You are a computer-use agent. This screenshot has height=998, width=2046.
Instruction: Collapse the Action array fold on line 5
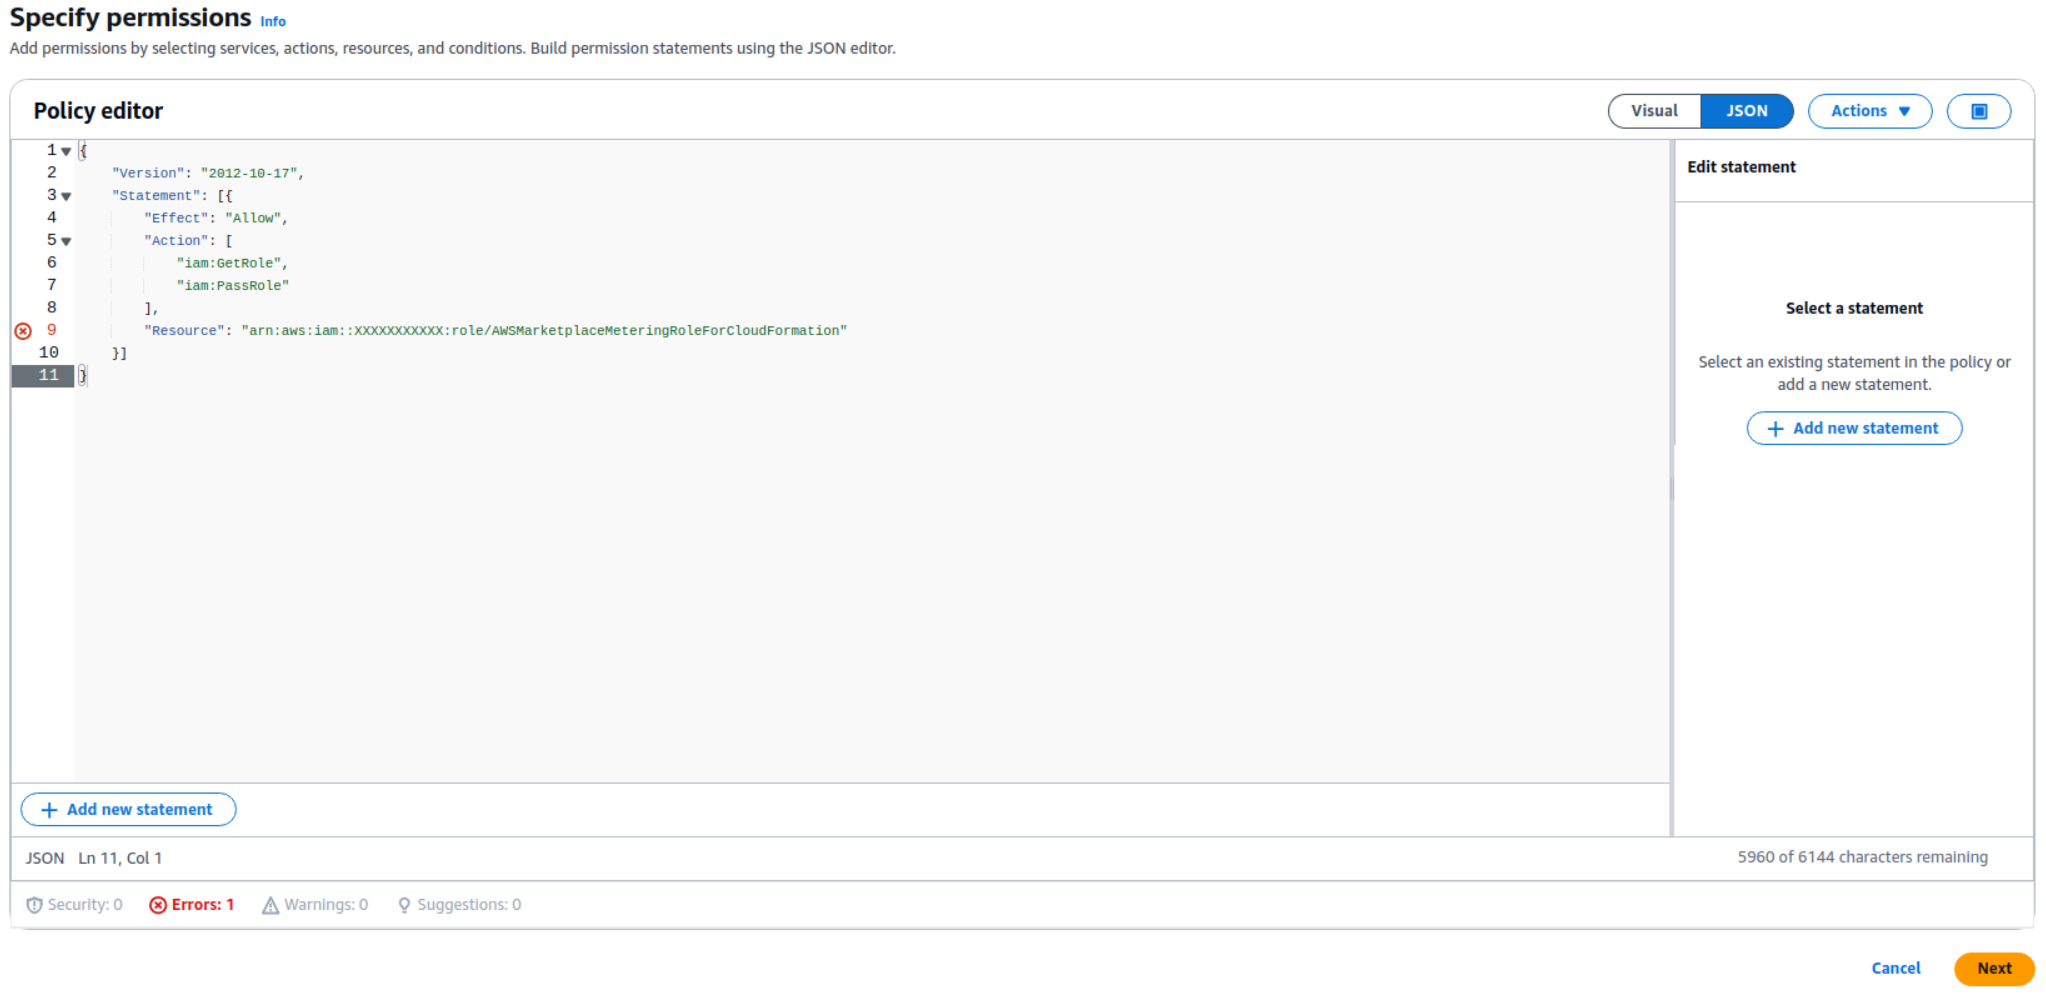(66, 241)
